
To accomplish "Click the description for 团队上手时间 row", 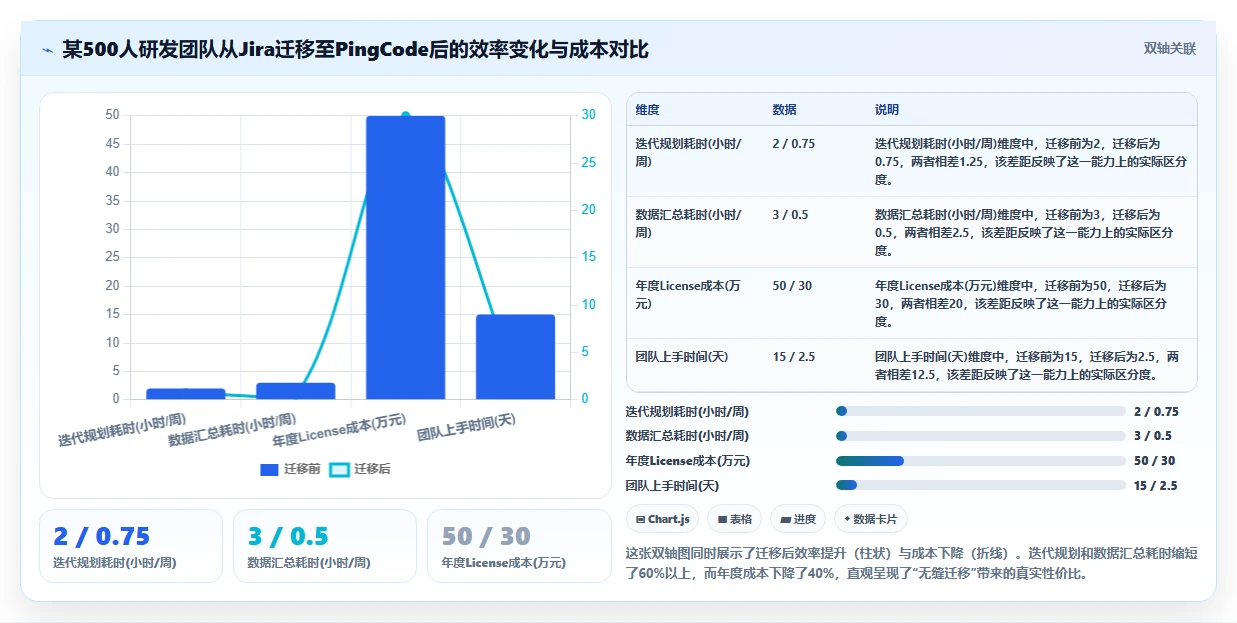I will 1027,365.
